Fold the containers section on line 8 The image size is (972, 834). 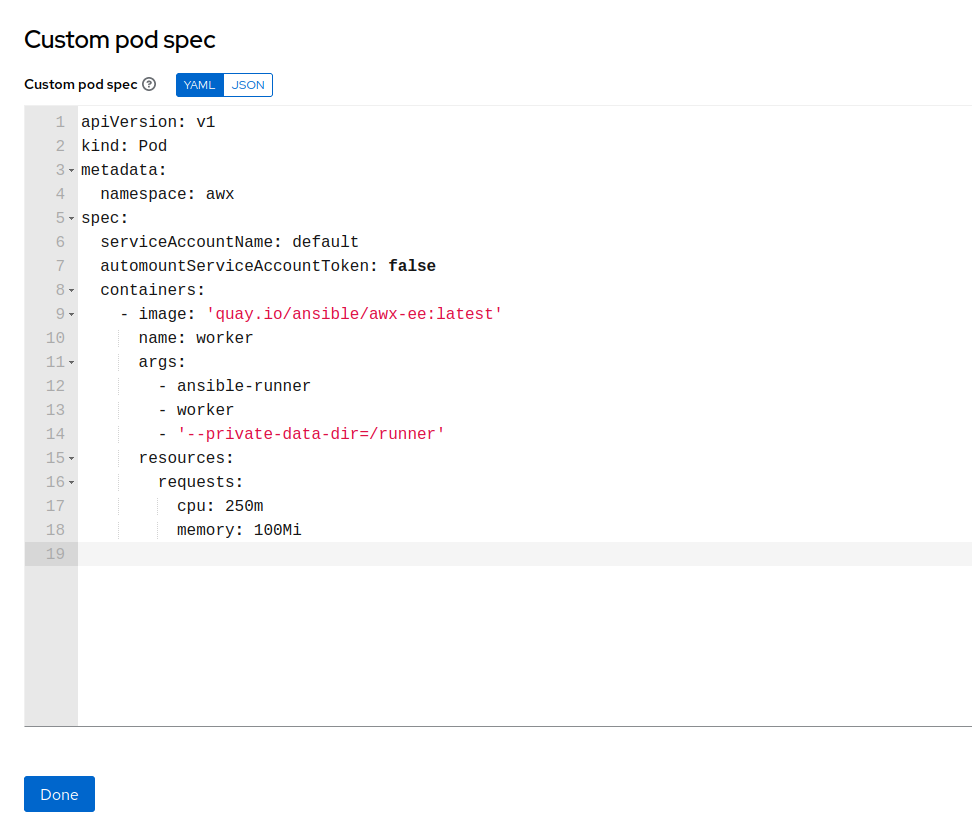pos(71,290)
